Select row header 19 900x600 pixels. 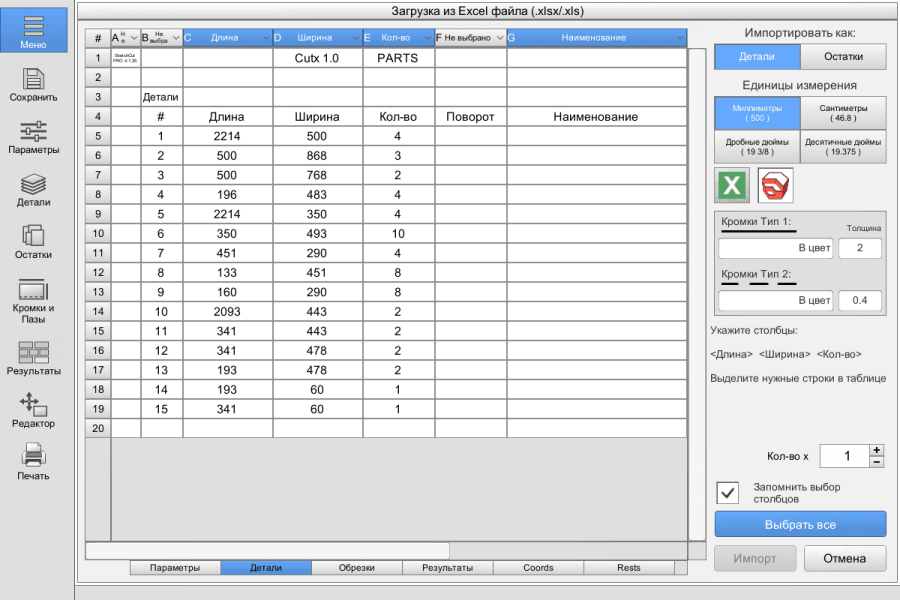98,409
